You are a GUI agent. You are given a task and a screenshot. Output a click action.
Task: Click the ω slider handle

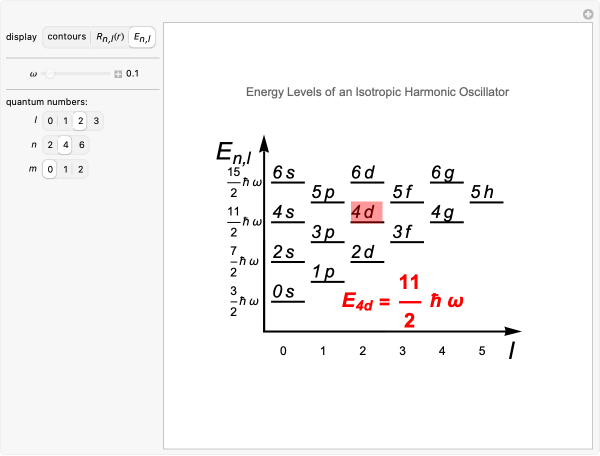pyautogui.click(x=47, y=73)
